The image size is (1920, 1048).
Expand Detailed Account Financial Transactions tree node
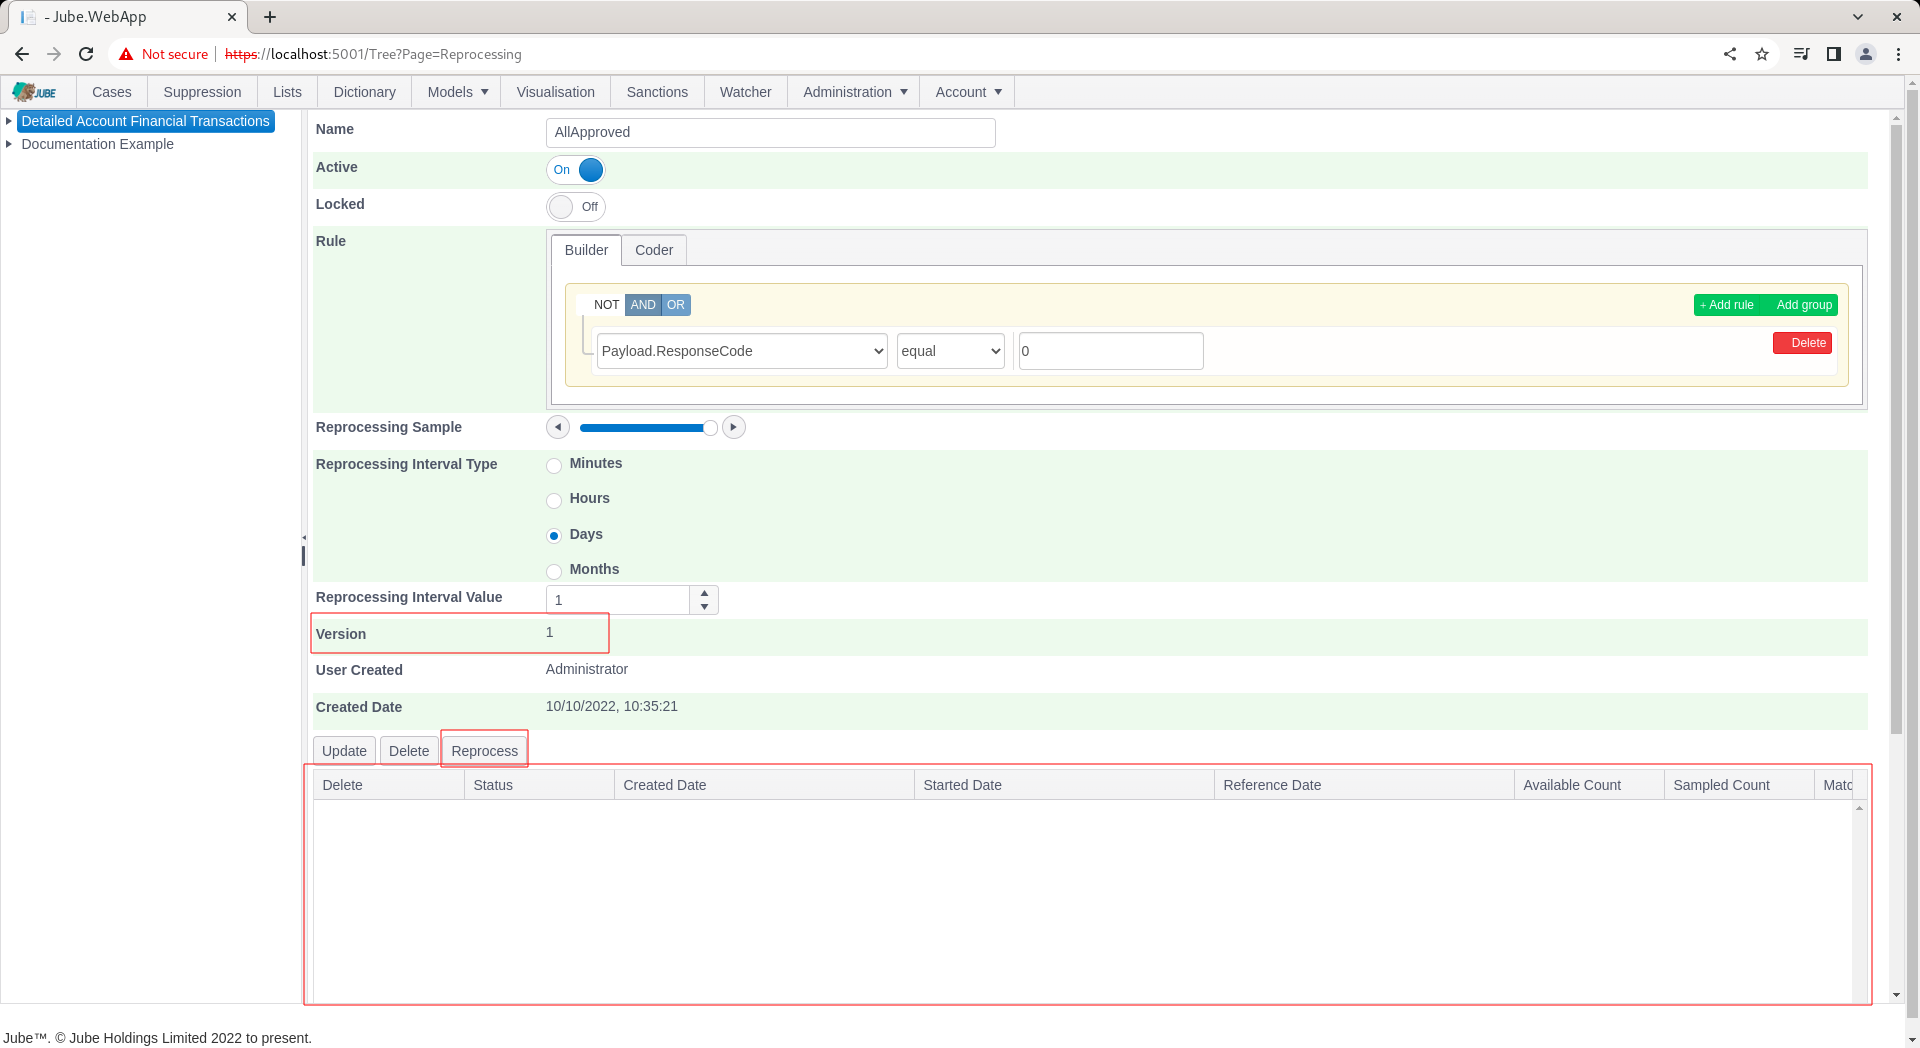pos(9,121)
